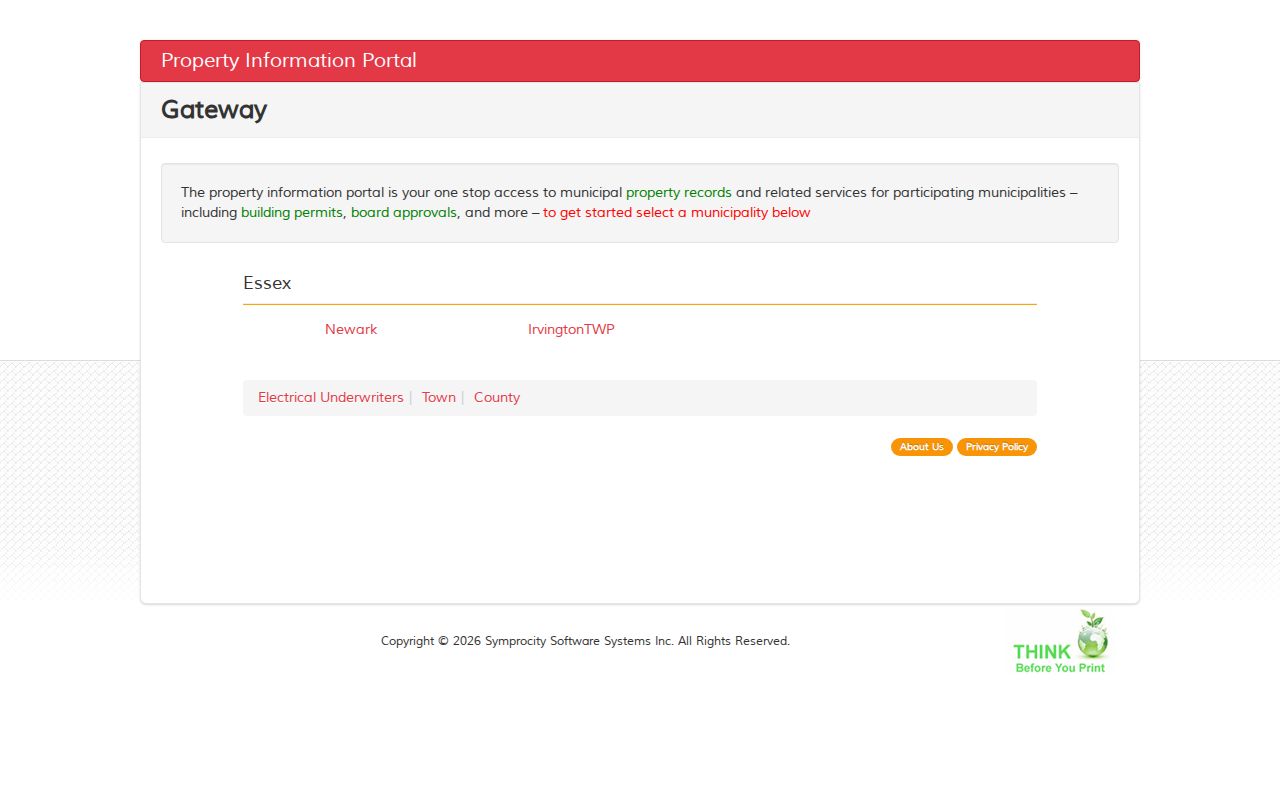This screenshot has width=1280, height=800.
Task: Go to the Town link
Action: tap(439, 397)
